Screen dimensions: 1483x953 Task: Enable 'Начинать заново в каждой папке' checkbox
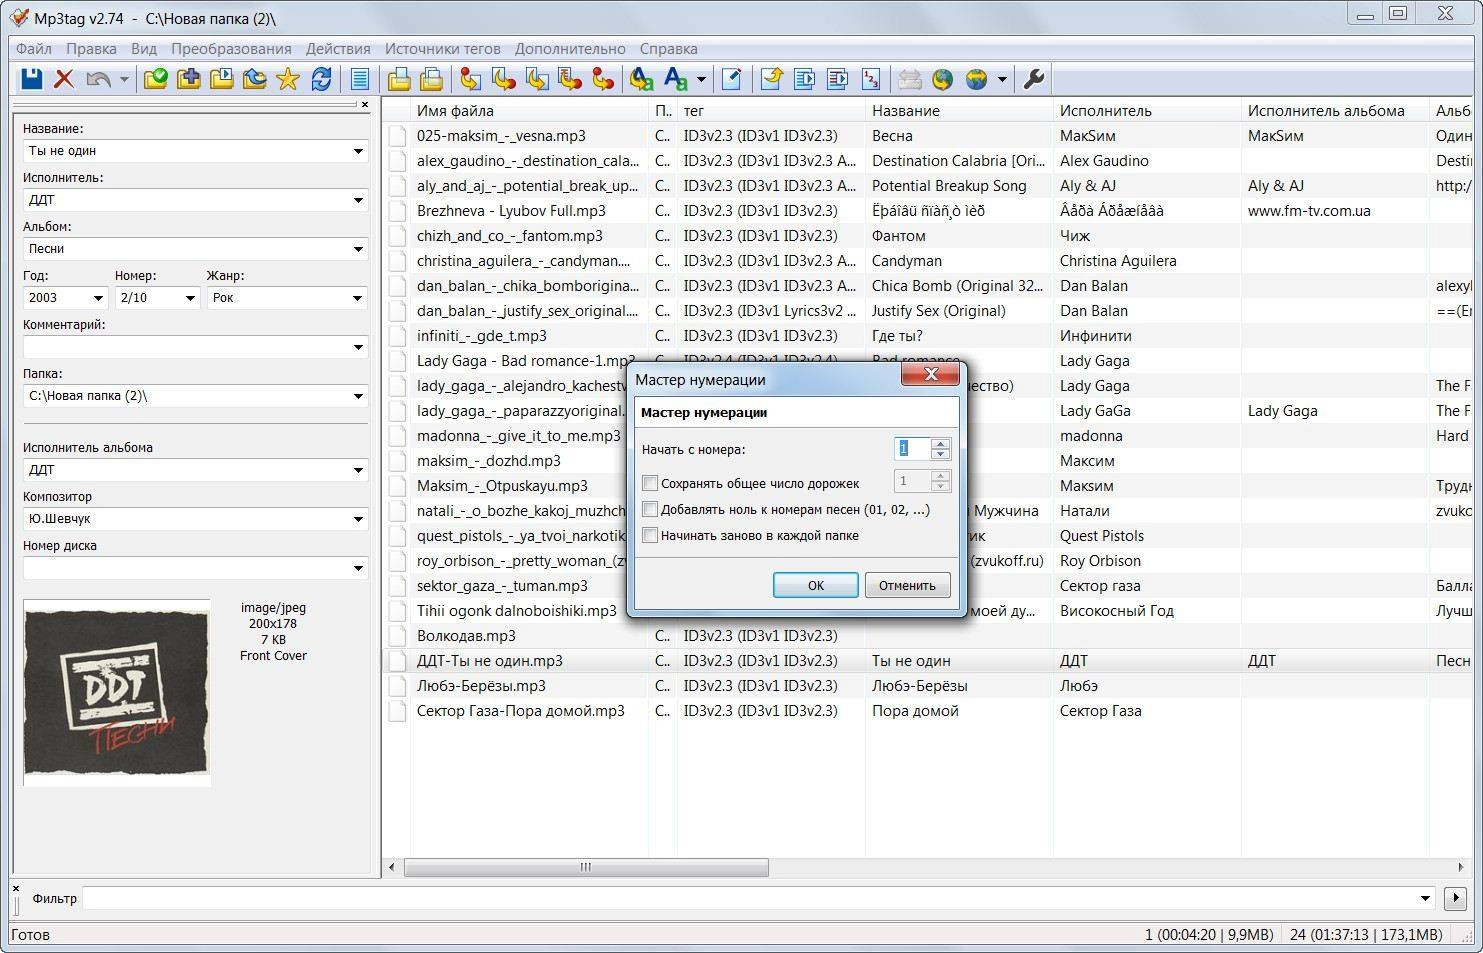click(650, 535)
